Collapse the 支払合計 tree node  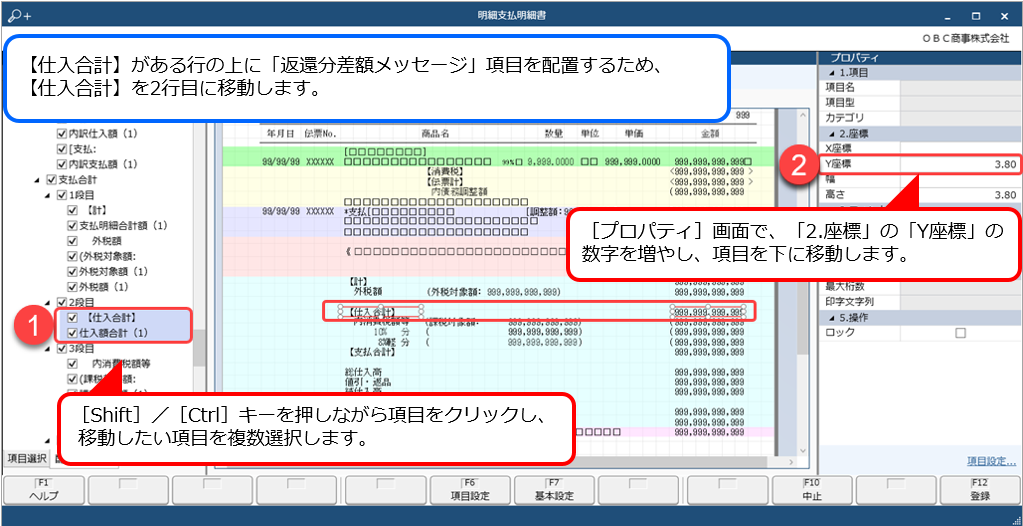click(37, 179)
